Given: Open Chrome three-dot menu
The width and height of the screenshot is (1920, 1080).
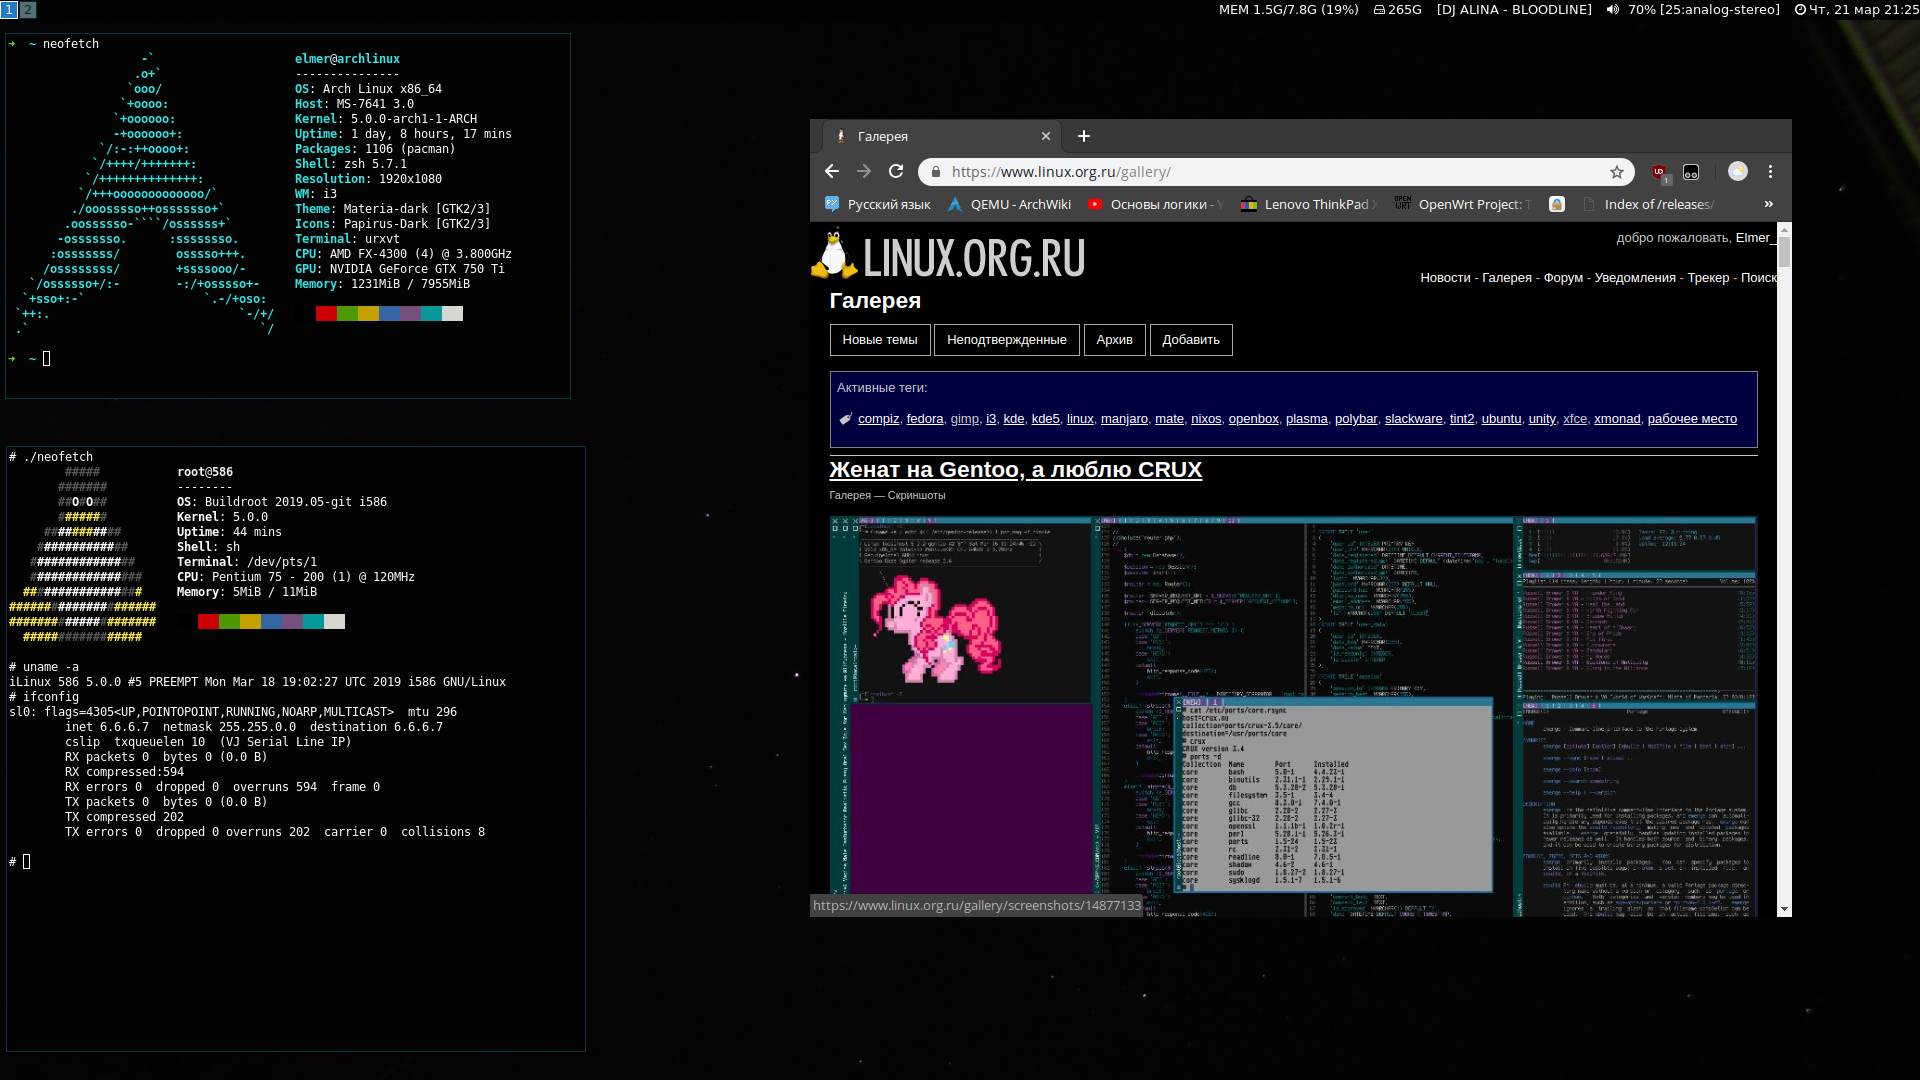Looking at the screenshot, I should pyautogui.click(x=1770, y=172).
